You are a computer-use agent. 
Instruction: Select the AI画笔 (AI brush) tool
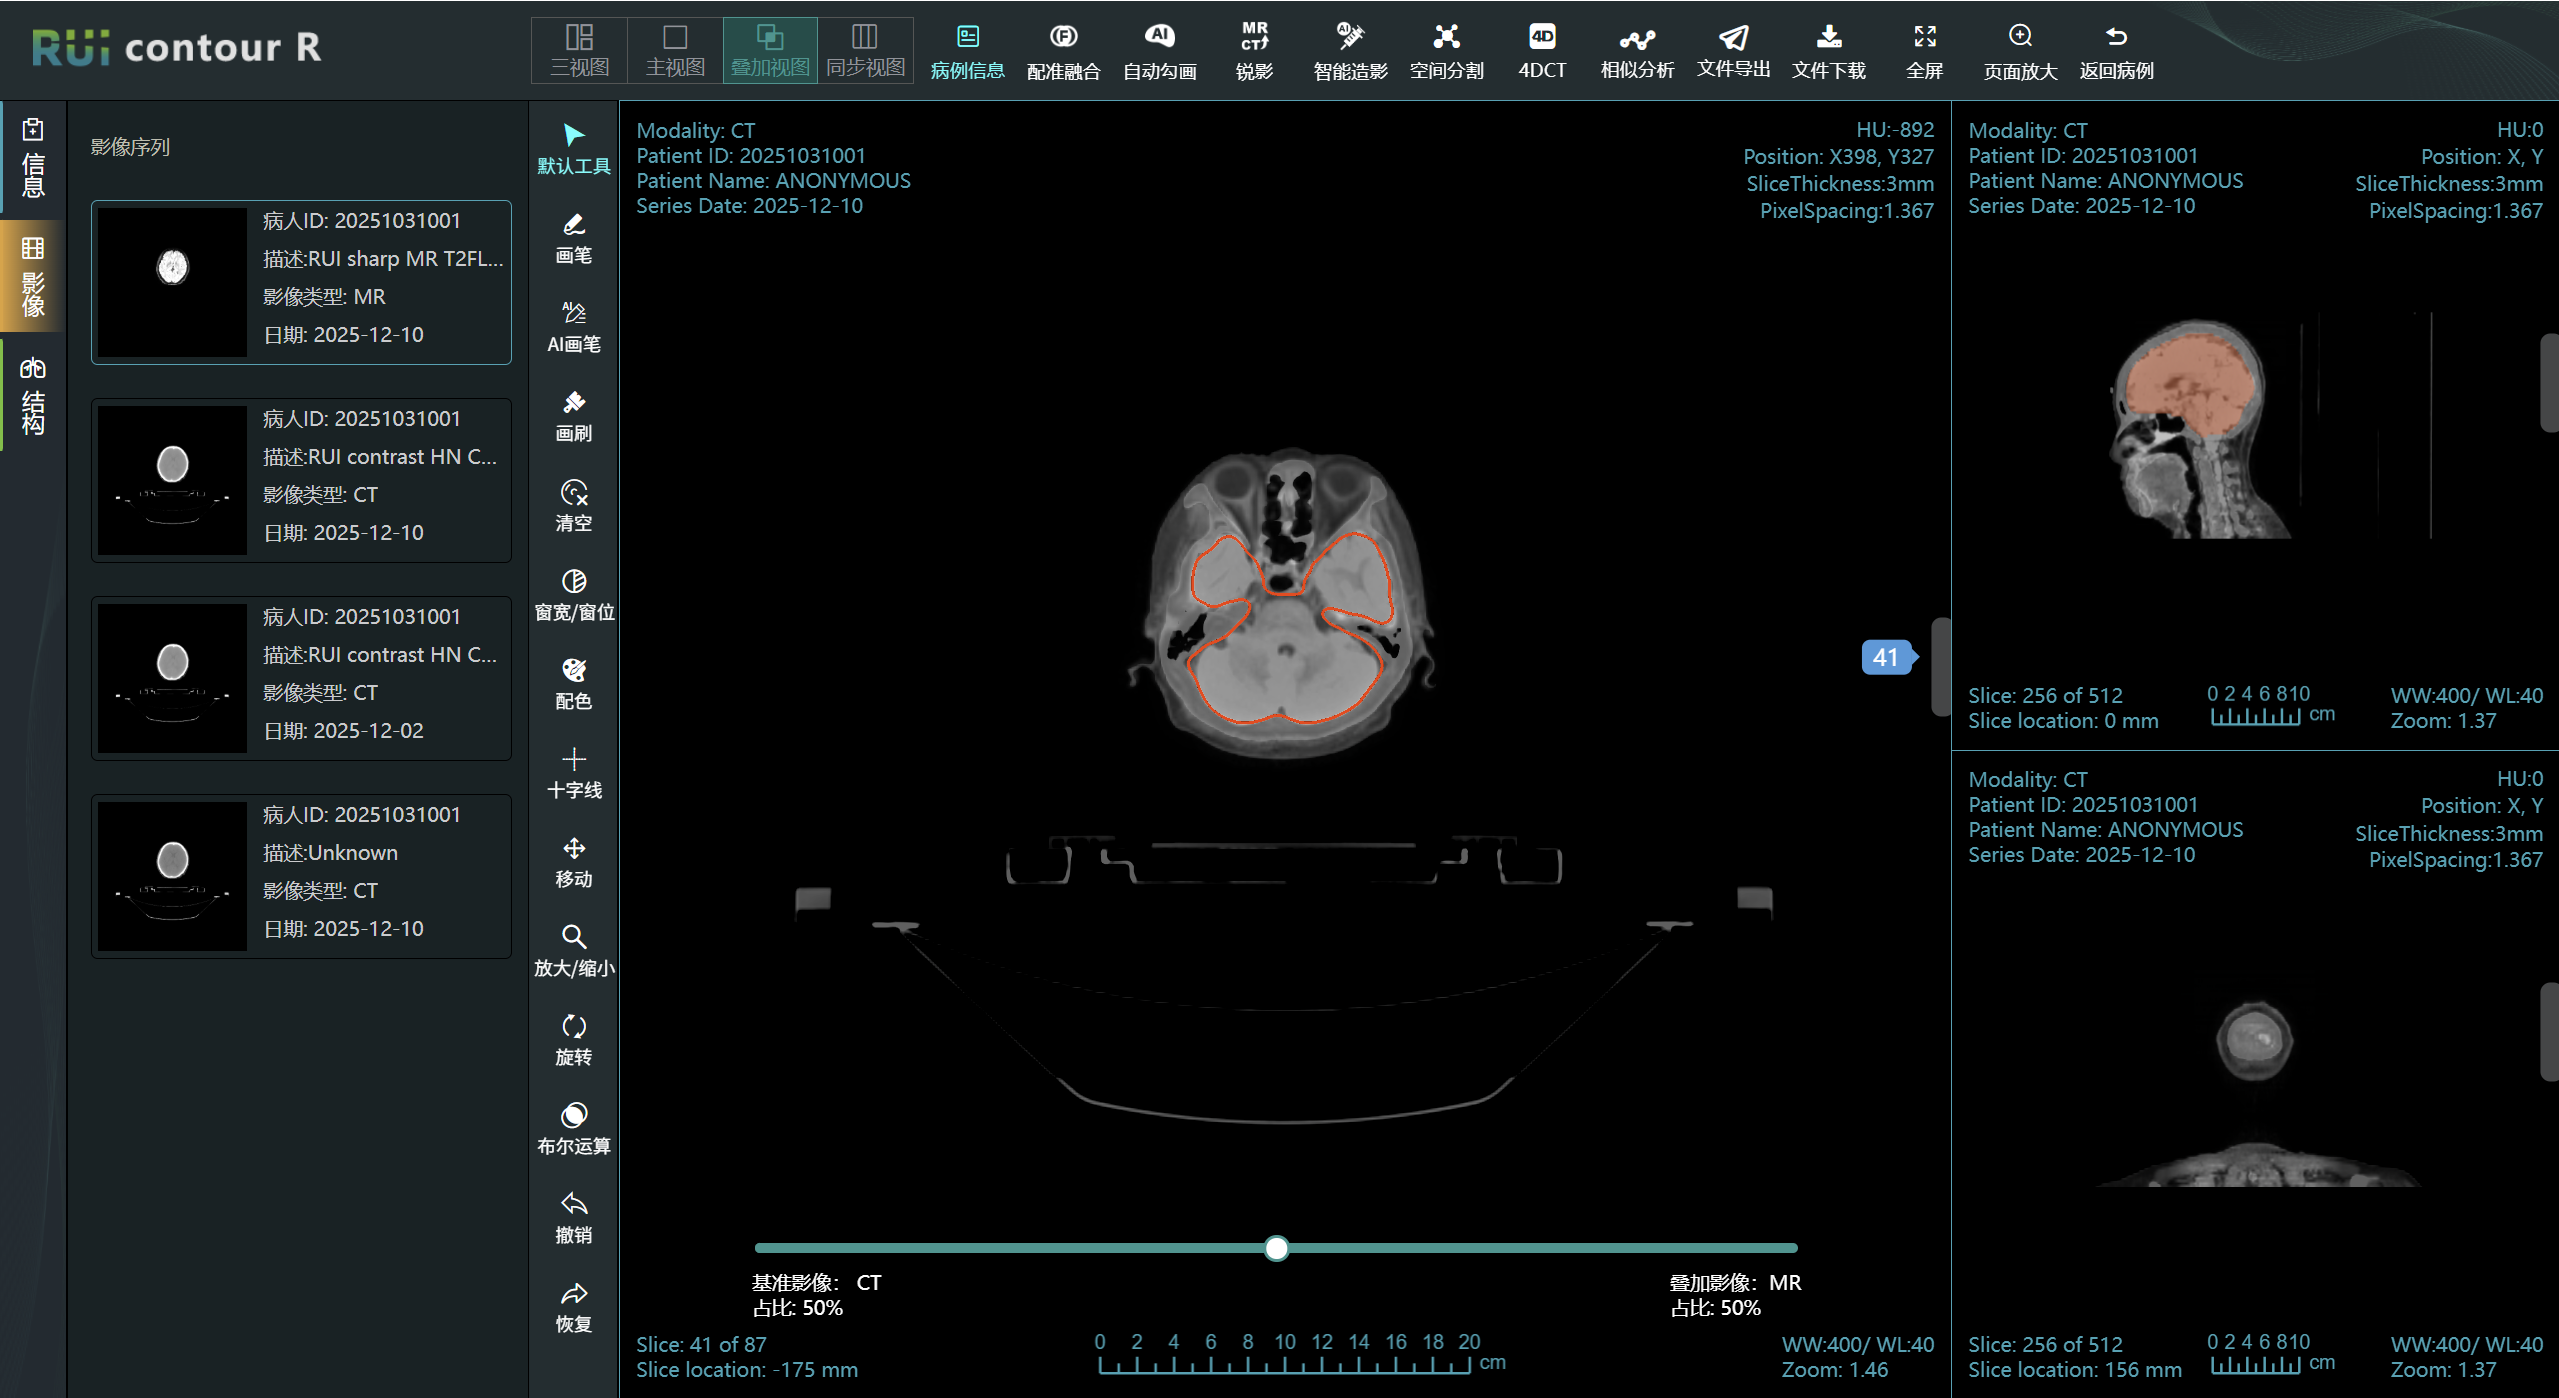(x=573, y=326)
